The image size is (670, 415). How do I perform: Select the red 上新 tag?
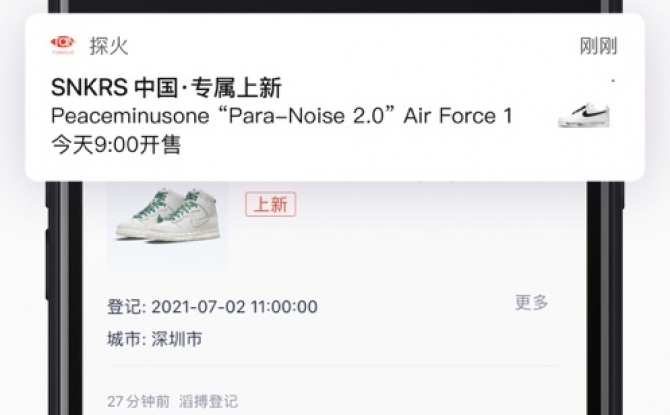coord(270,204)
